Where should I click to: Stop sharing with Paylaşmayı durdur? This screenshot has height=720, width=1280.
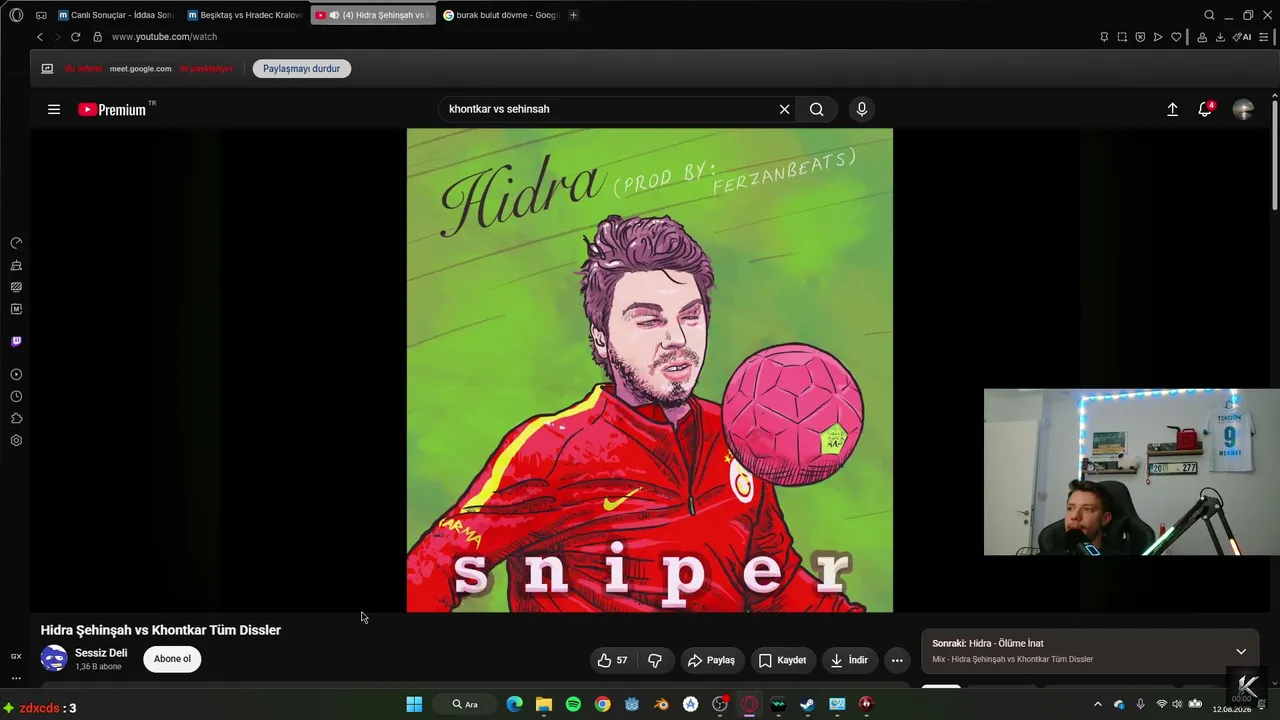(302, 69)
